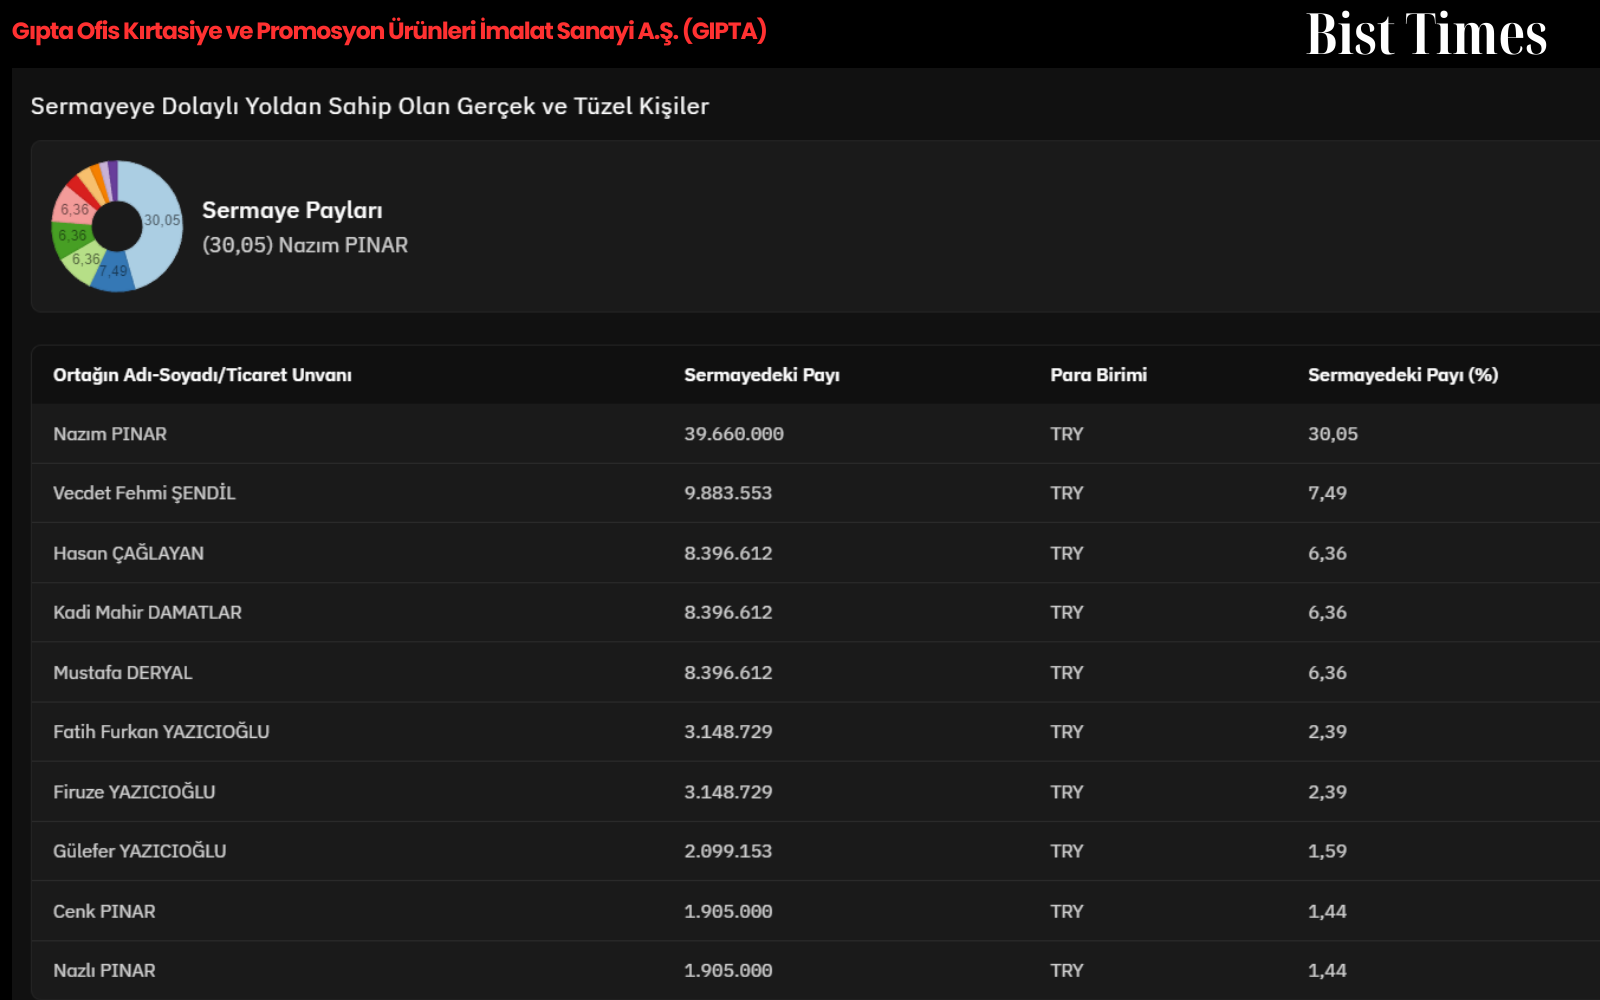Click the red GIPTA company title

389,31
